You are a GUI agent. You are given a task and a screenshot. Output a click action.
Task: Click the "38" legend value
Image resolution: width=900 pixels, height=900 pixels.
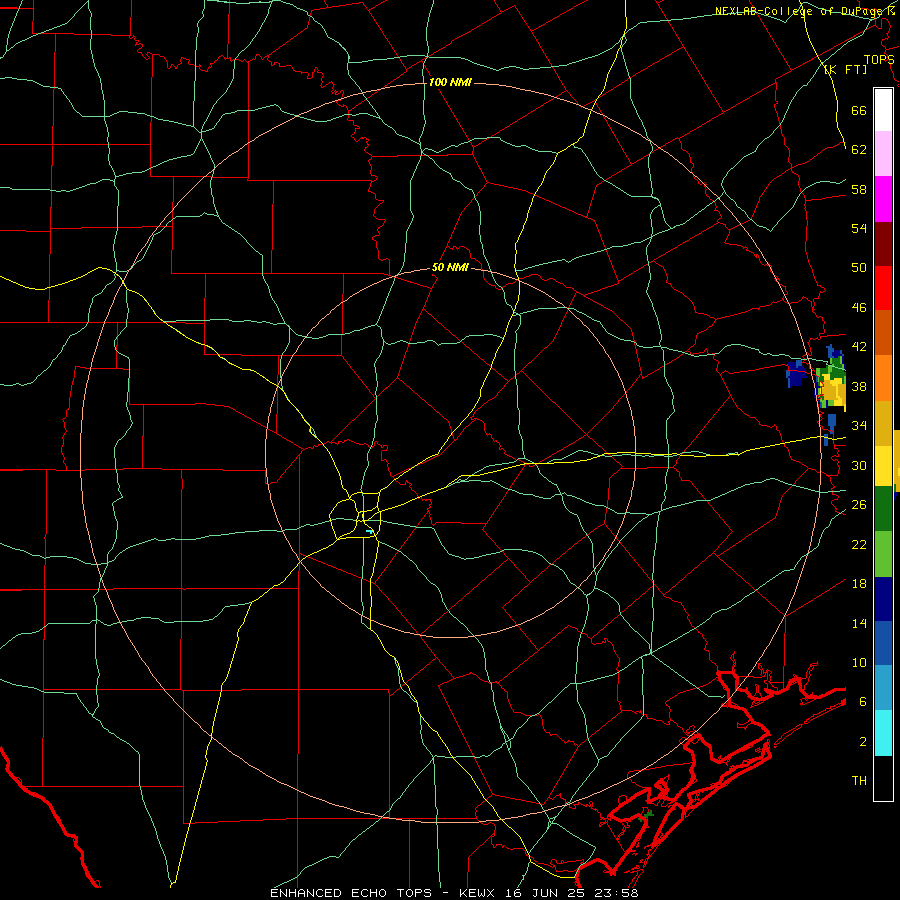pyautogui.click(x=859, y=387)
